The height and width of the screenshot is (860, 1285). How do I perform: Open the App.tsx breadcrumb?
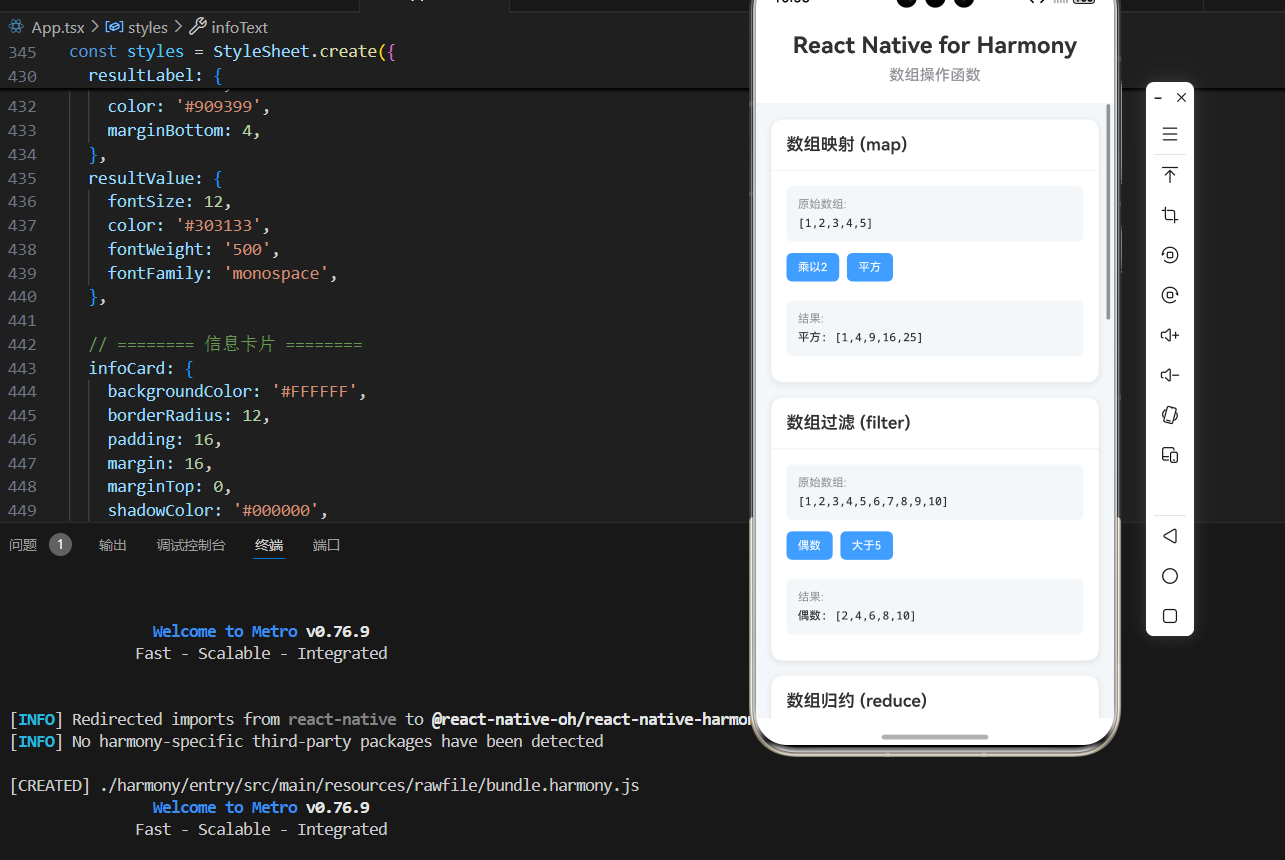pos(58,27)
